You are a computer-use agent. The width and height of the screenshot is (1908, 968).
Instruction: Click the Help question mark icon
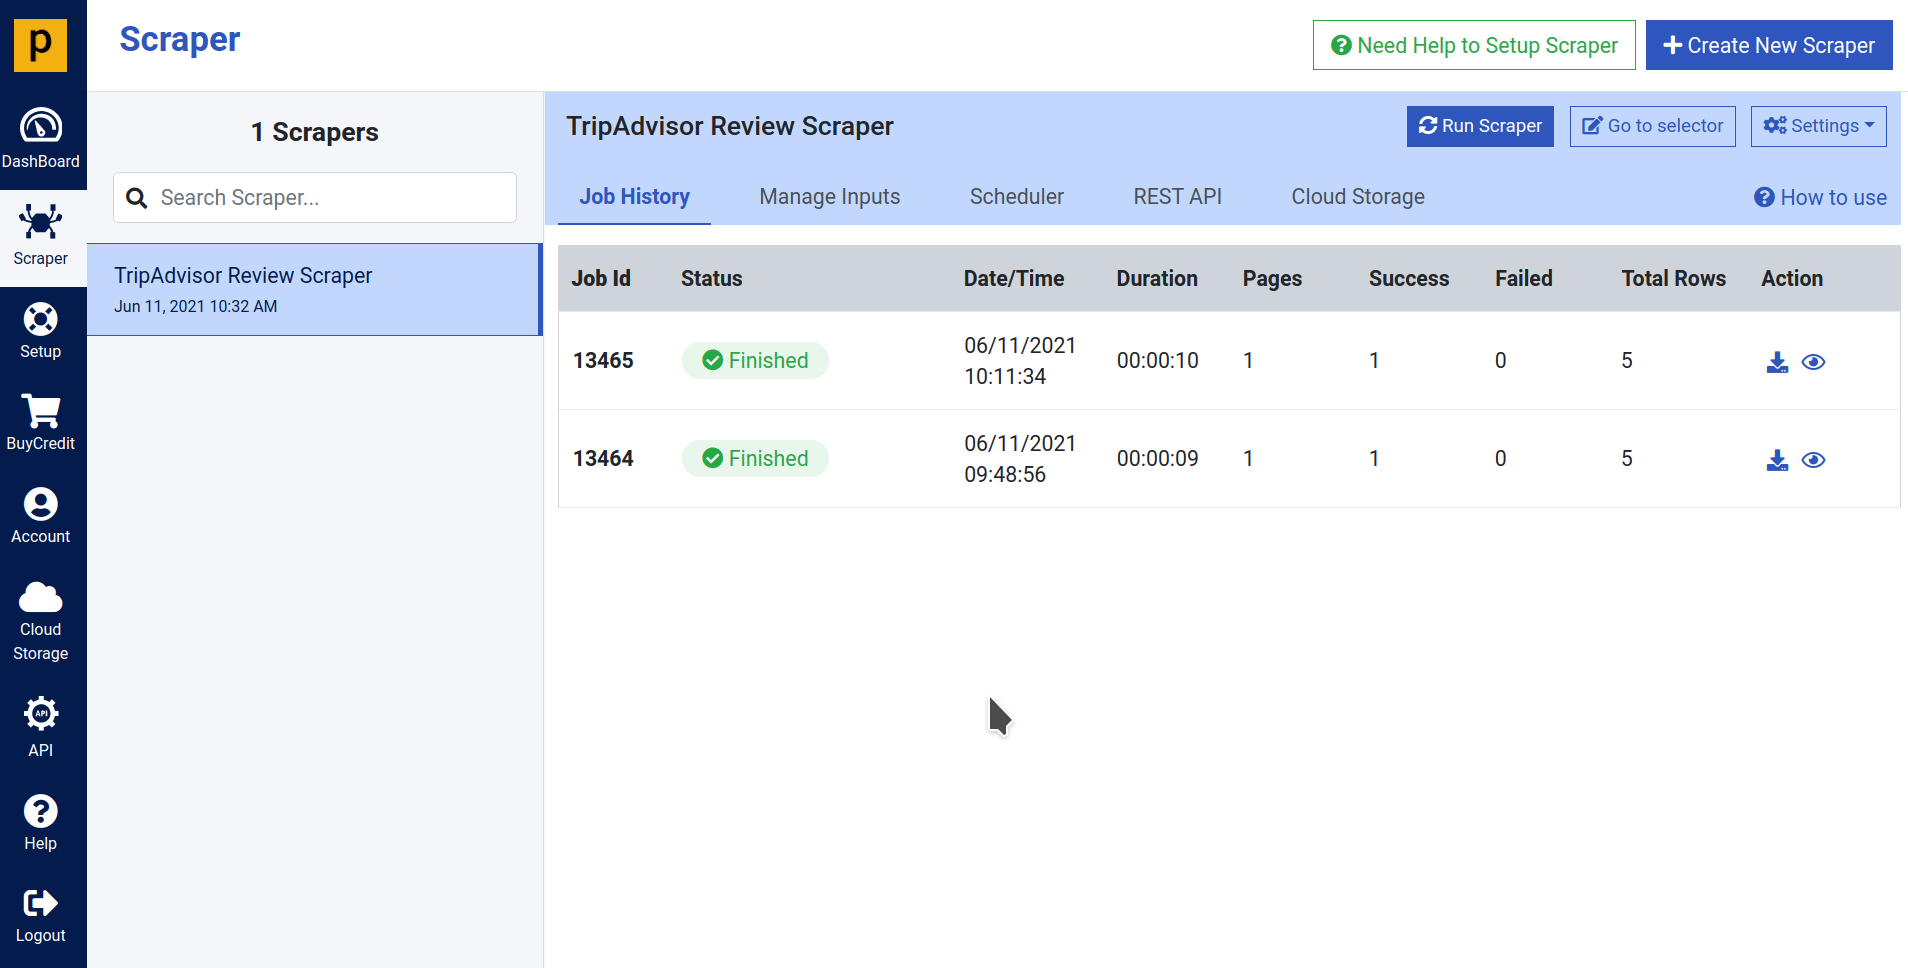tap(41, 811)
